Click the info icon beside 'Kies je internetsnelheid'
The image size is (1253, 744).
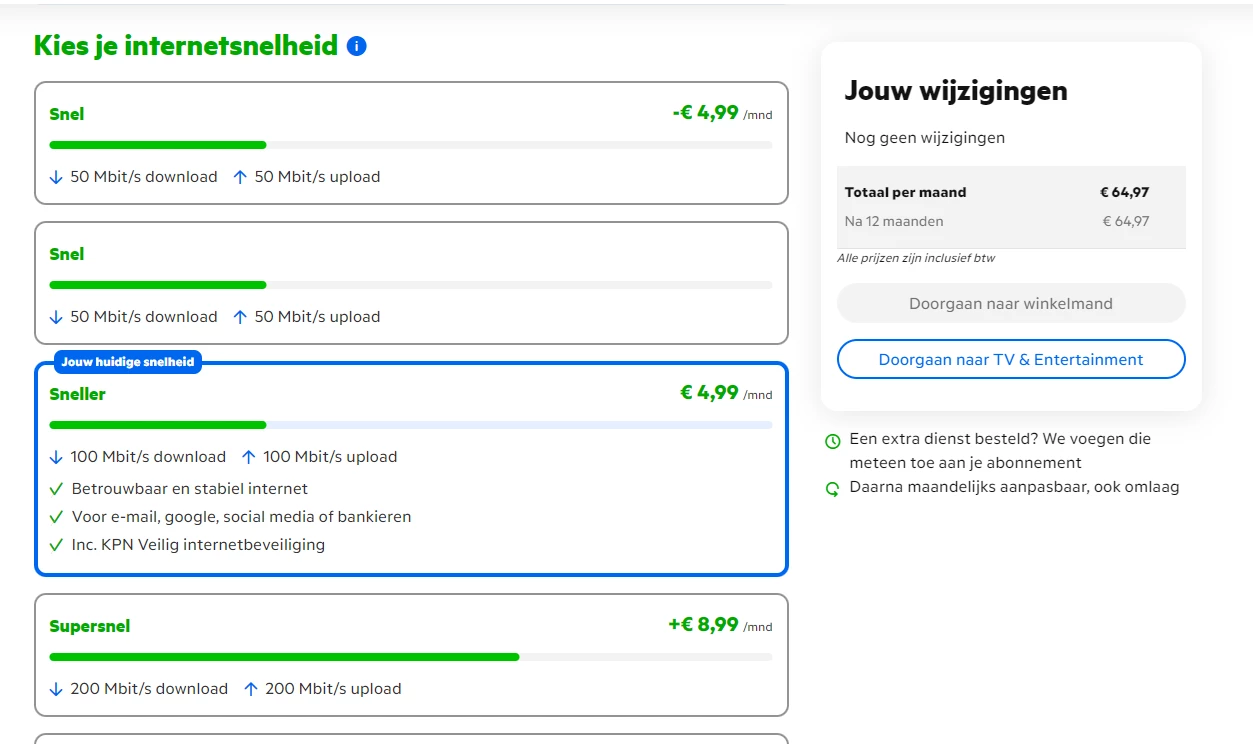(x=357, y=46)
